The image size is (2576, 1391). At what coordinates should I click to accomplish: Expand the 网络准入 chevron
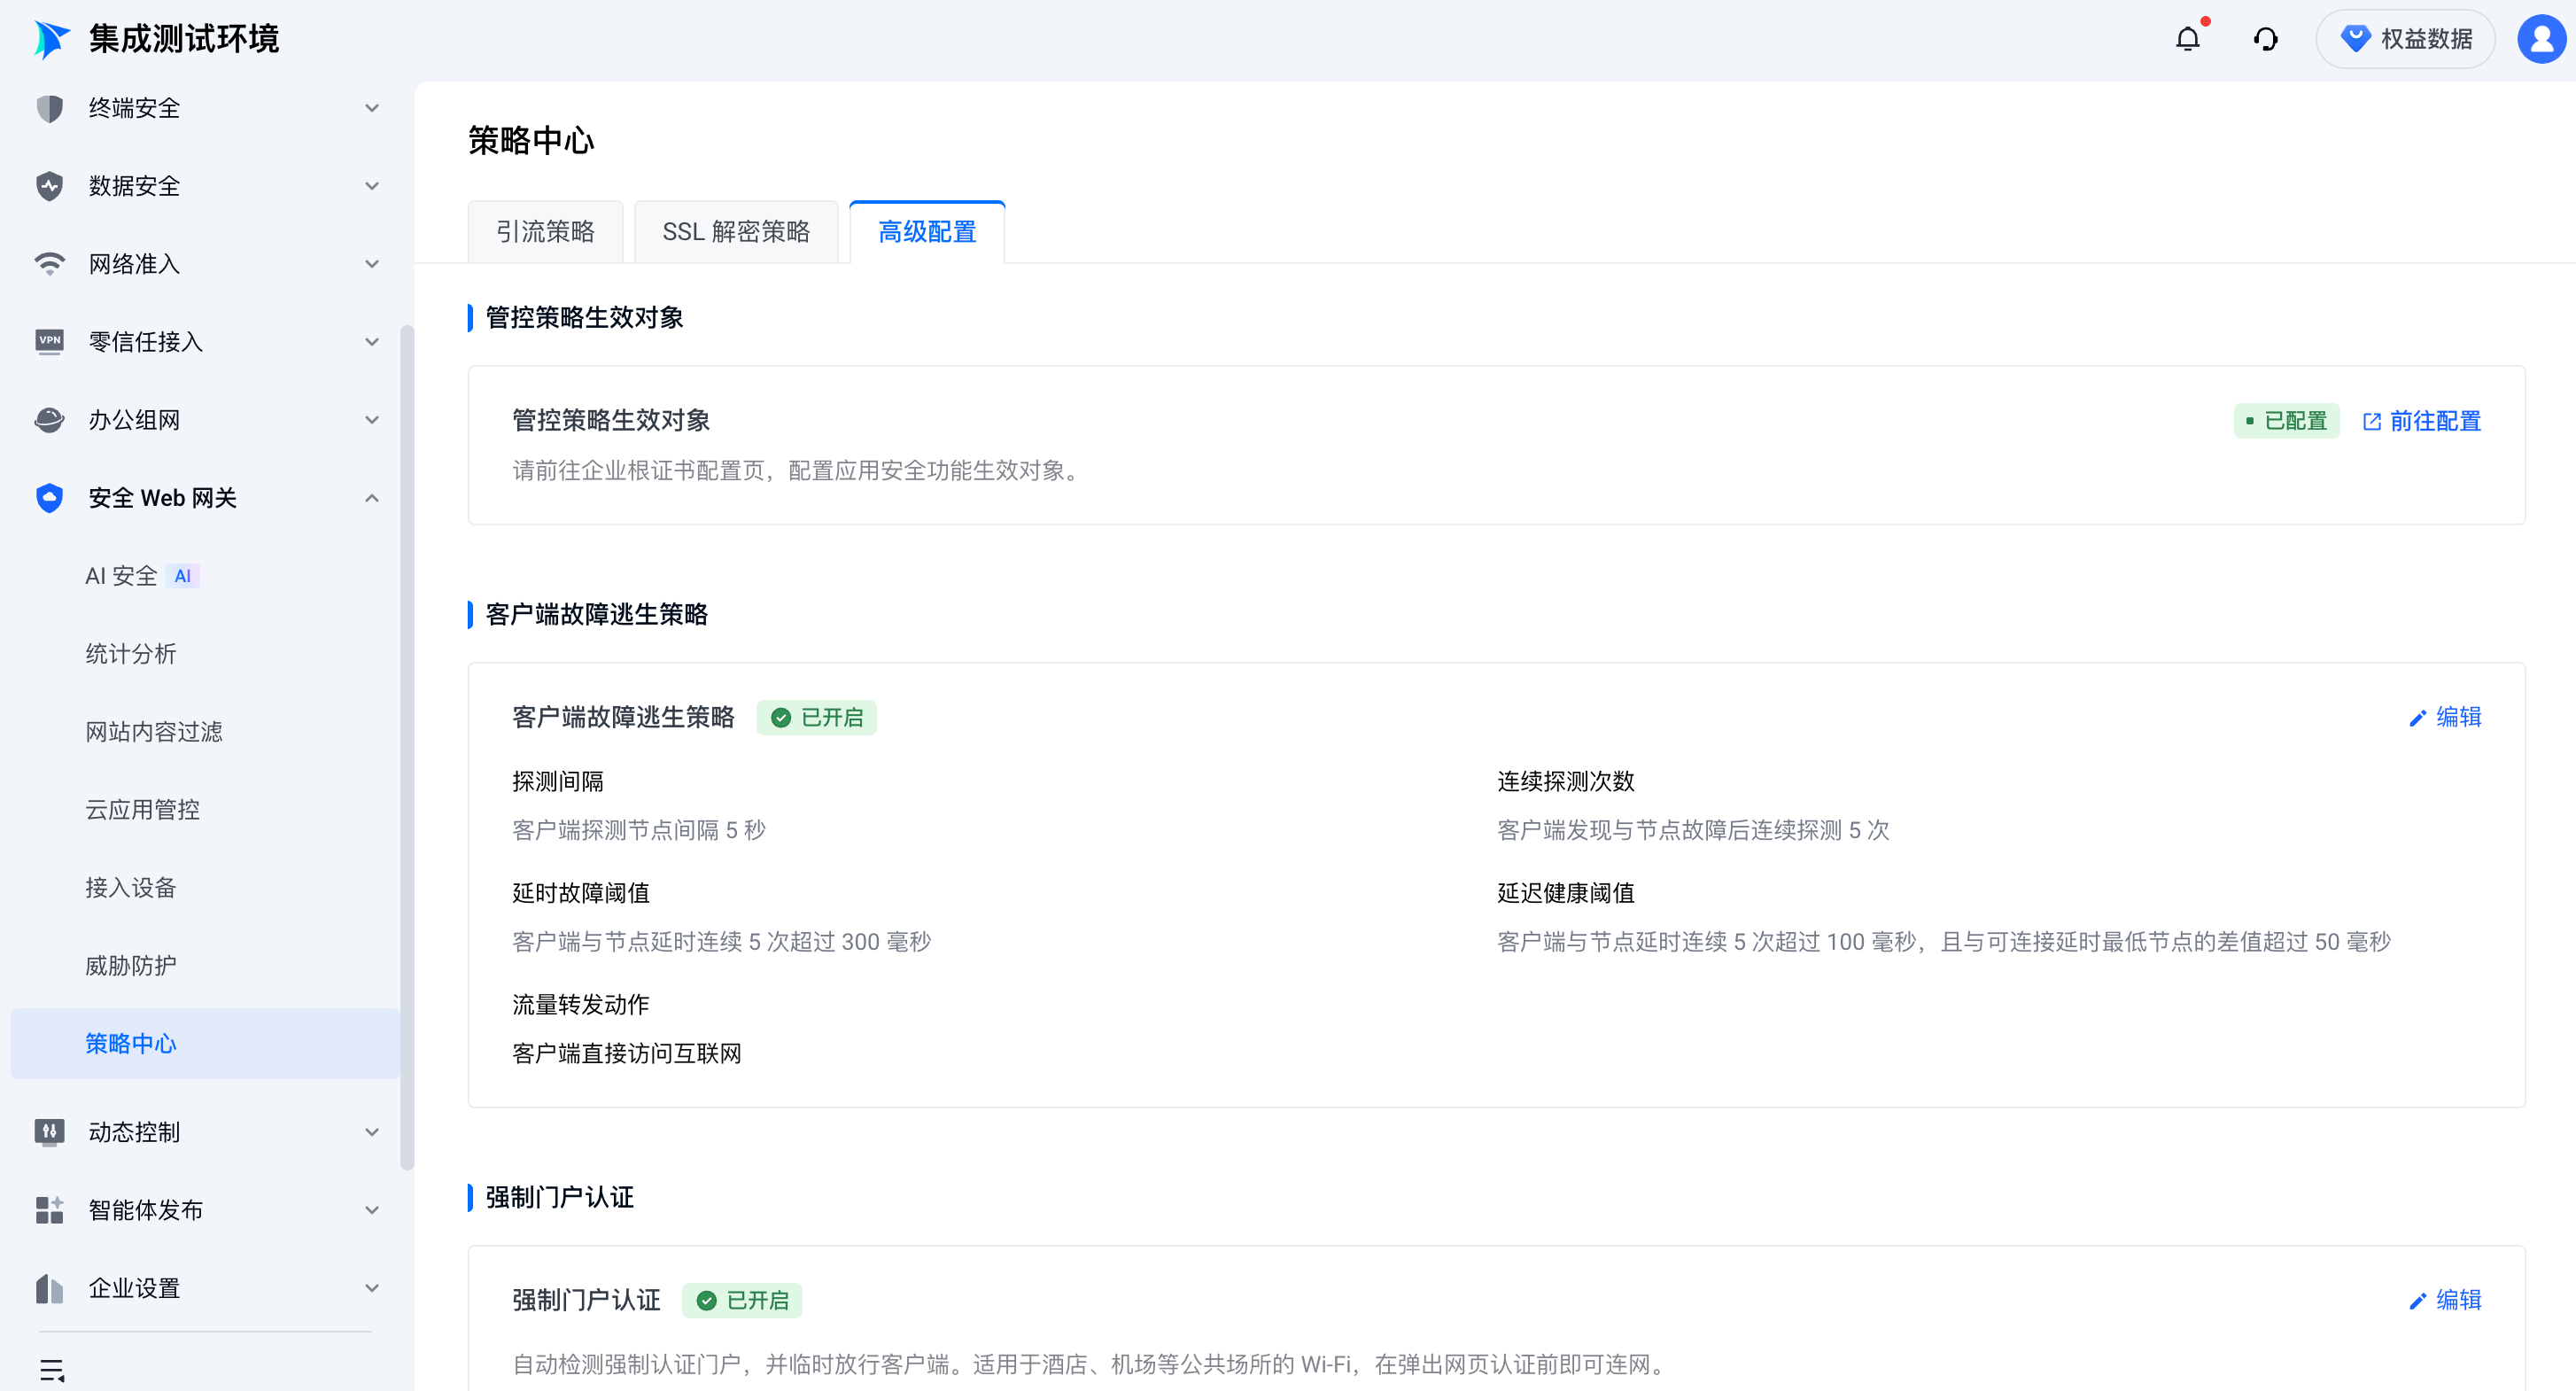tap(372, 264)
